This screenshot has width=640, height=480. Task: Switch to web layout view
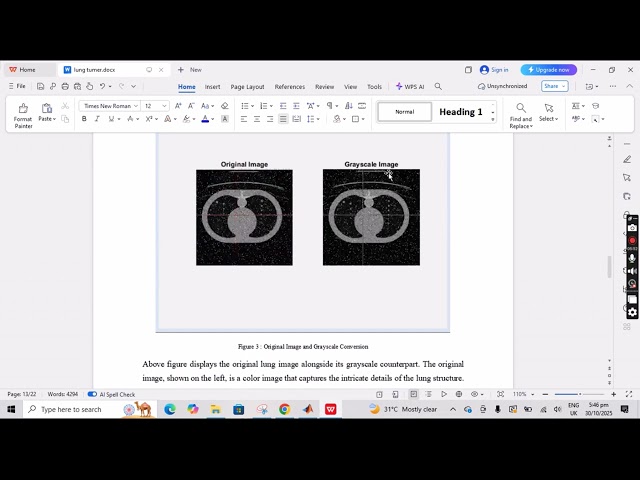point(459,394)
